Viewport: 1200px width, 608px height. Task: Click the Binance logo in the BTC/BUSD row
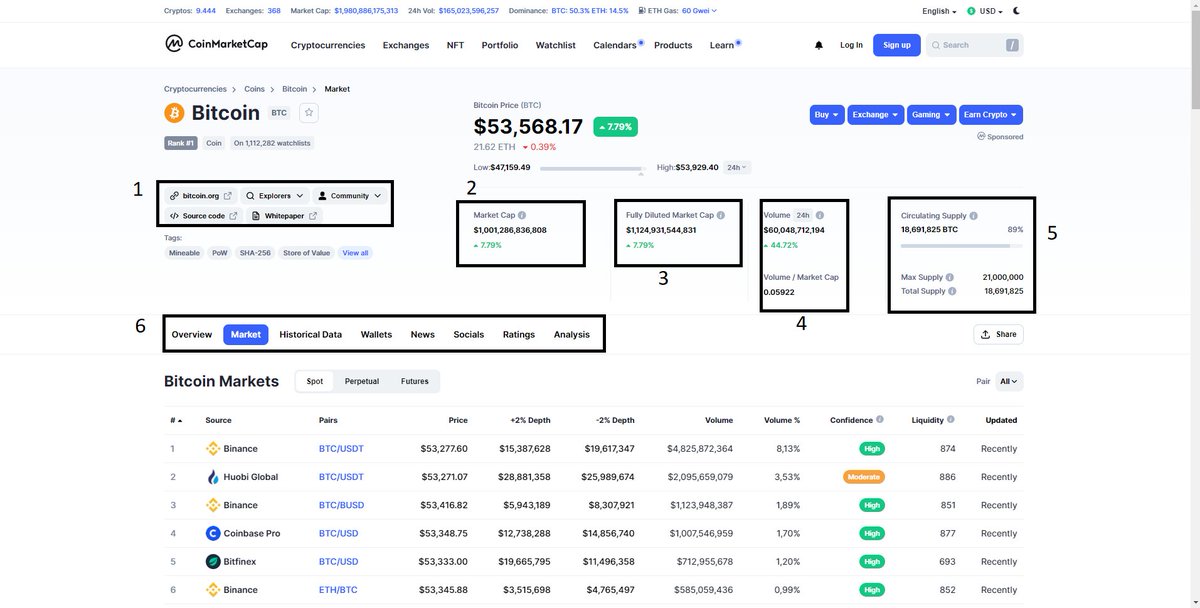pyautogui.click(x=213, y=505)
